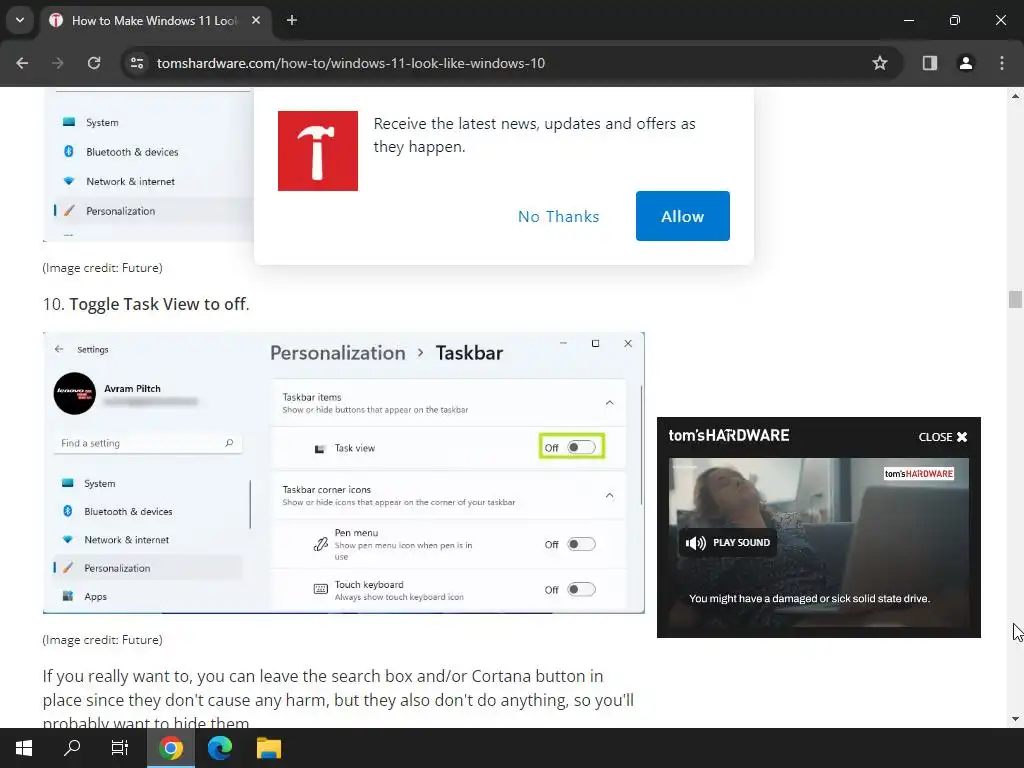
Task: Click the Task view icon in settings
Action: 320,449
